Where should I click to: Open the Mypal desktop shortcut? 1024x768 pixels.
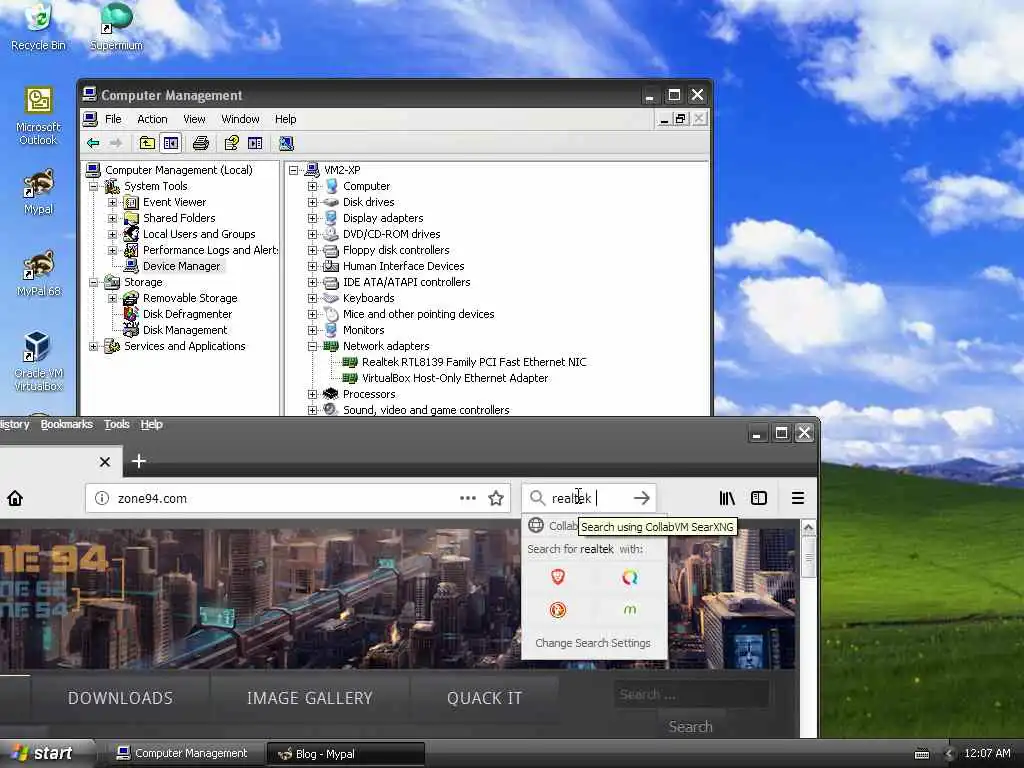tap(38, 192)
